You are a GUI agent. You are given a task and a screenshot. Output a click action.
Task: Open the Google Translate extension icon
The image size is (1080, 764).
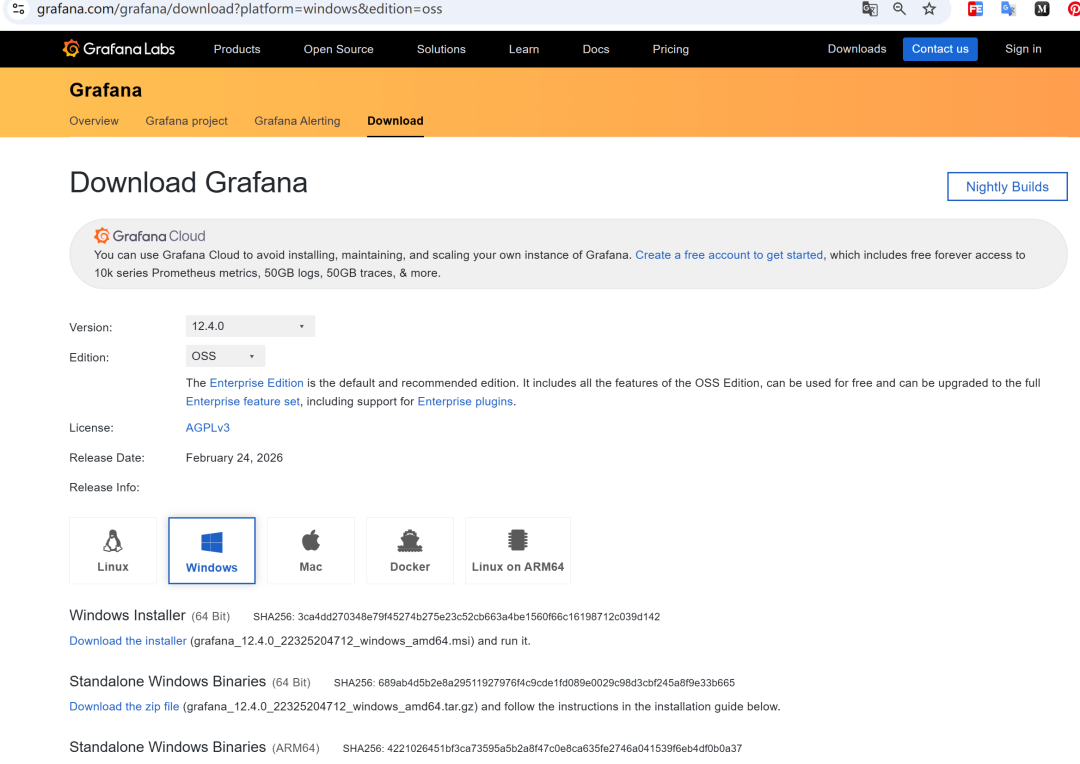click(x=1008, y=9)
